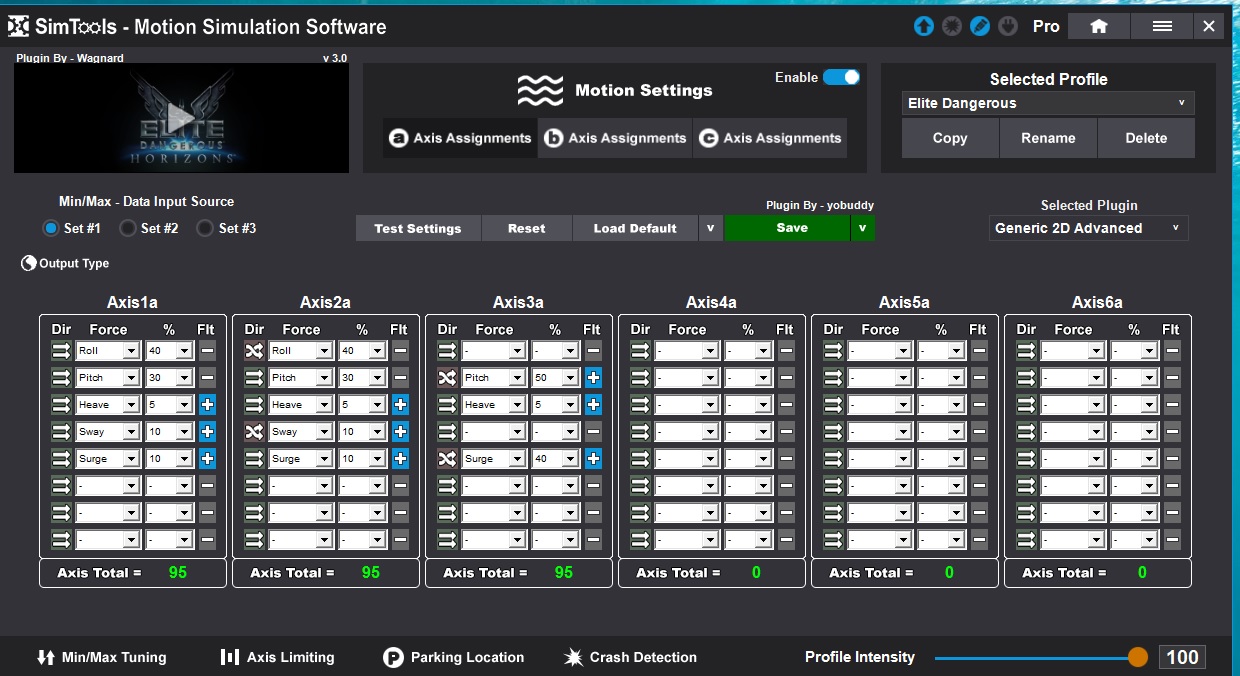Click the inverted direction icon on Axis3a Pitch

click(447, 378)
